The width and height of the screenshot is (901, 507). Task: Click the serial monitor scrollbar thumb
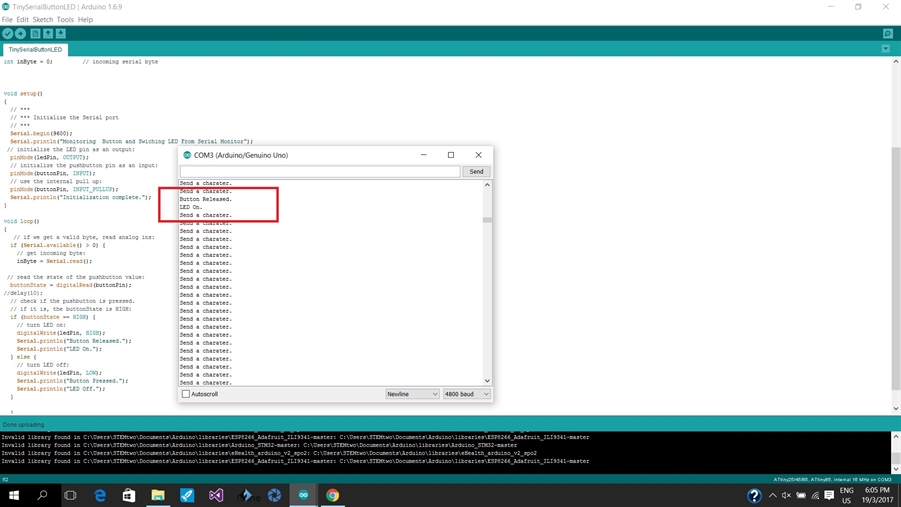pos(487,220)
